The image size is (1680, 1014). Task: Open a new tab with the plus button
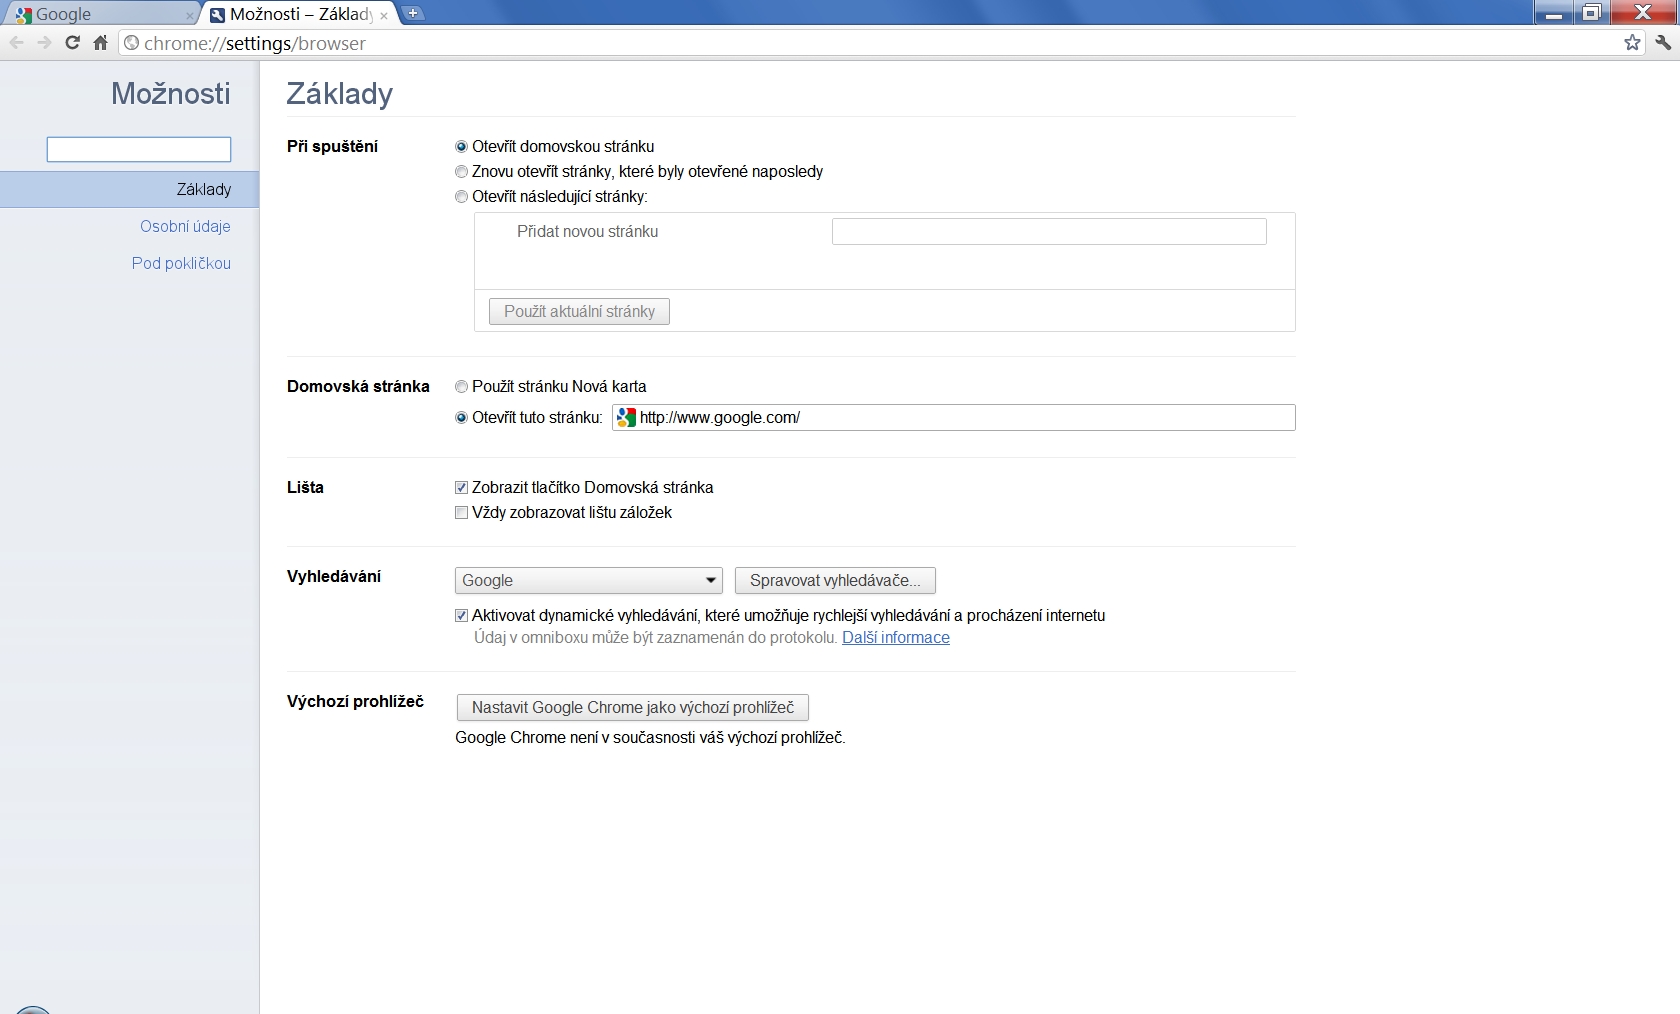click(413, 13)
